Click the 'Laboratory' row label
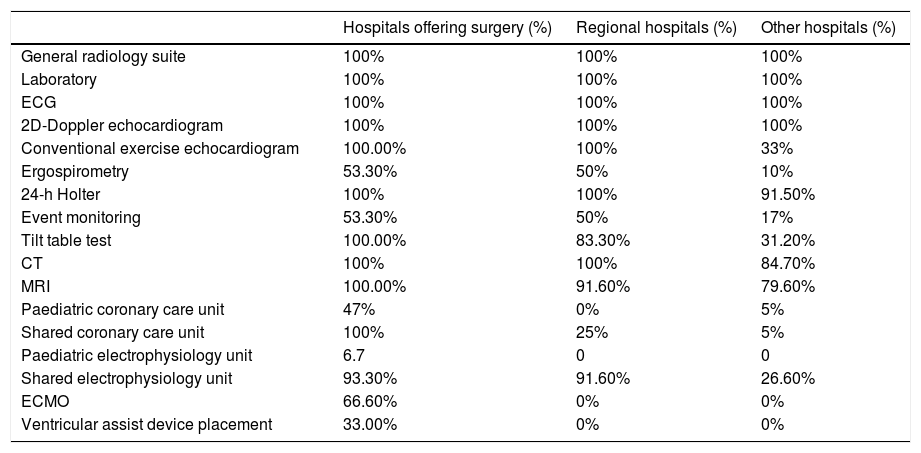The image size is (921, 453). 59,79
